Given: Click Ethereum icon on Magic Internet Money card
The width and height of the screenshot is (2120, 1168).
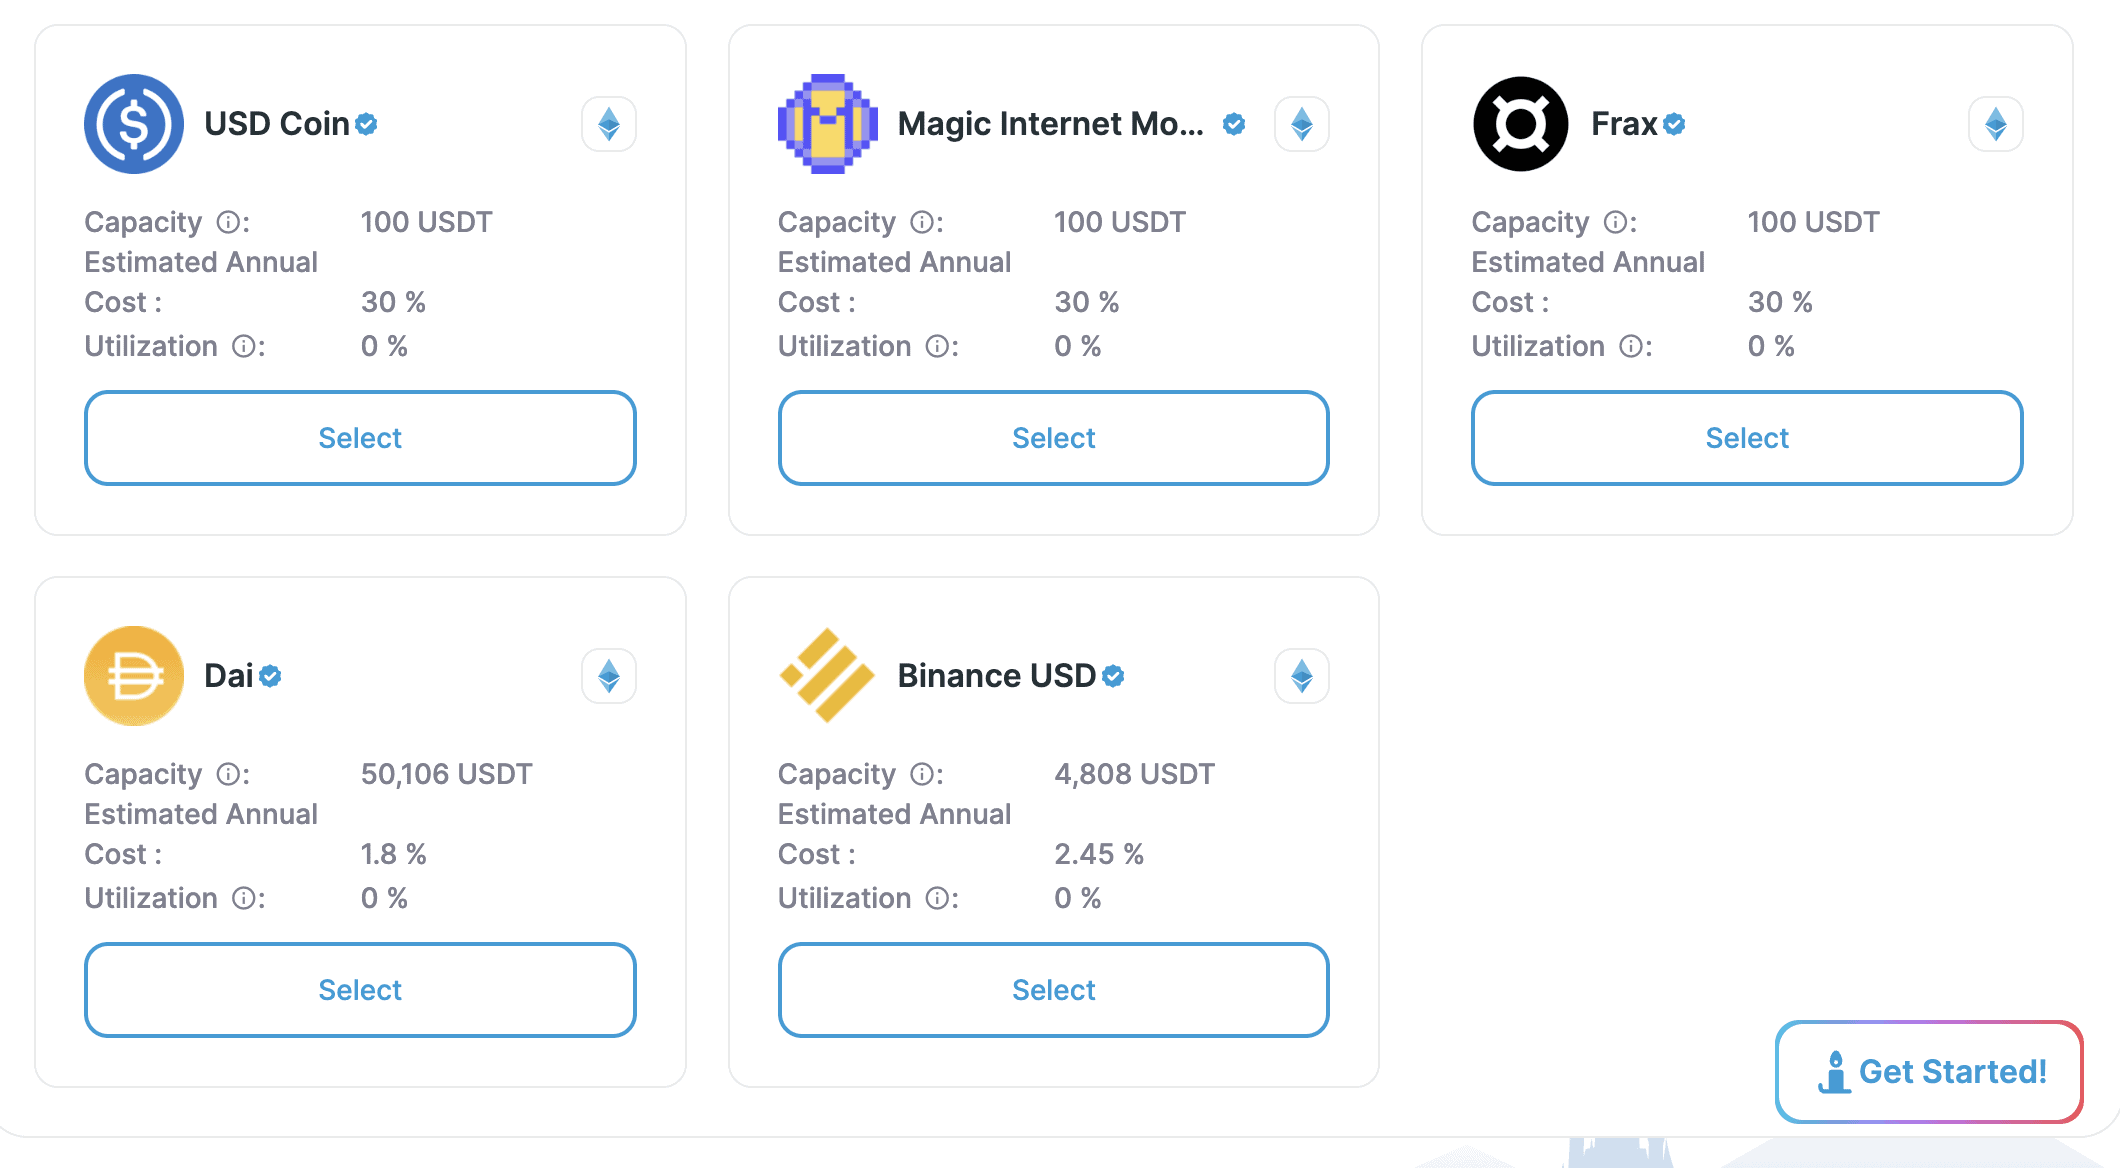Looking at the screenshot, I should click(1301, 124).
